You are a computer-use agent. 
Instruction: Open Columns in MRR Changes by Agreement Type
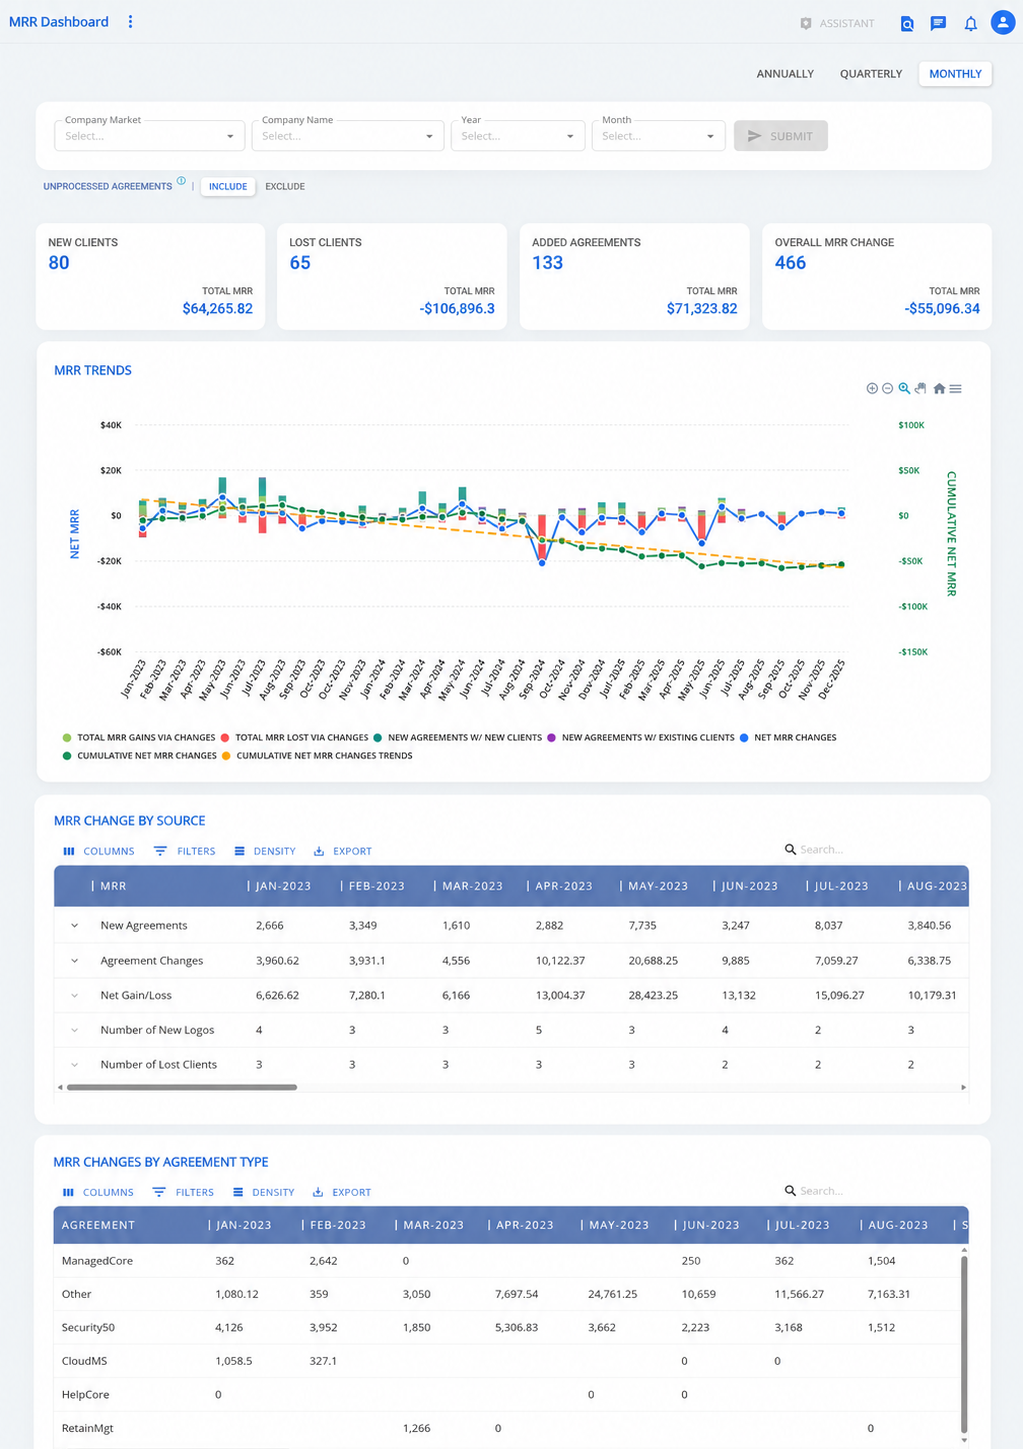[x=98, y=1193]
